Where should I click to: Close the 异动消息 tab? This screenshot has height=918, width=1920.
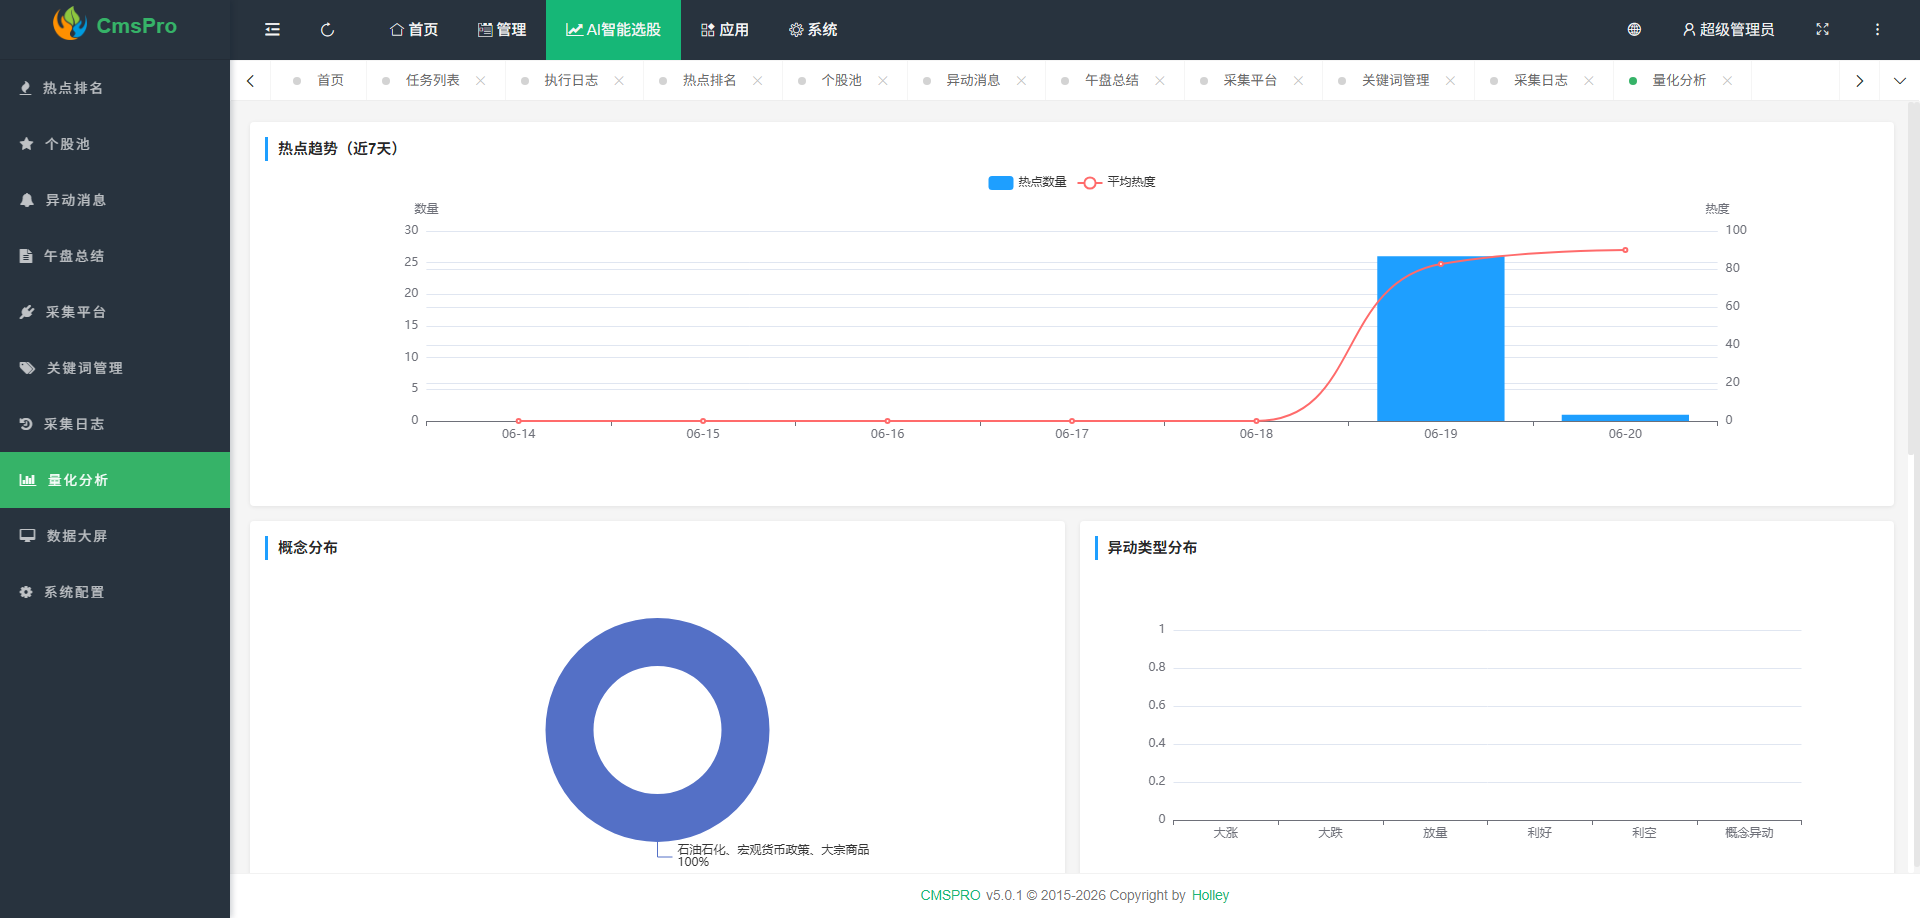tap(1021, 81)
